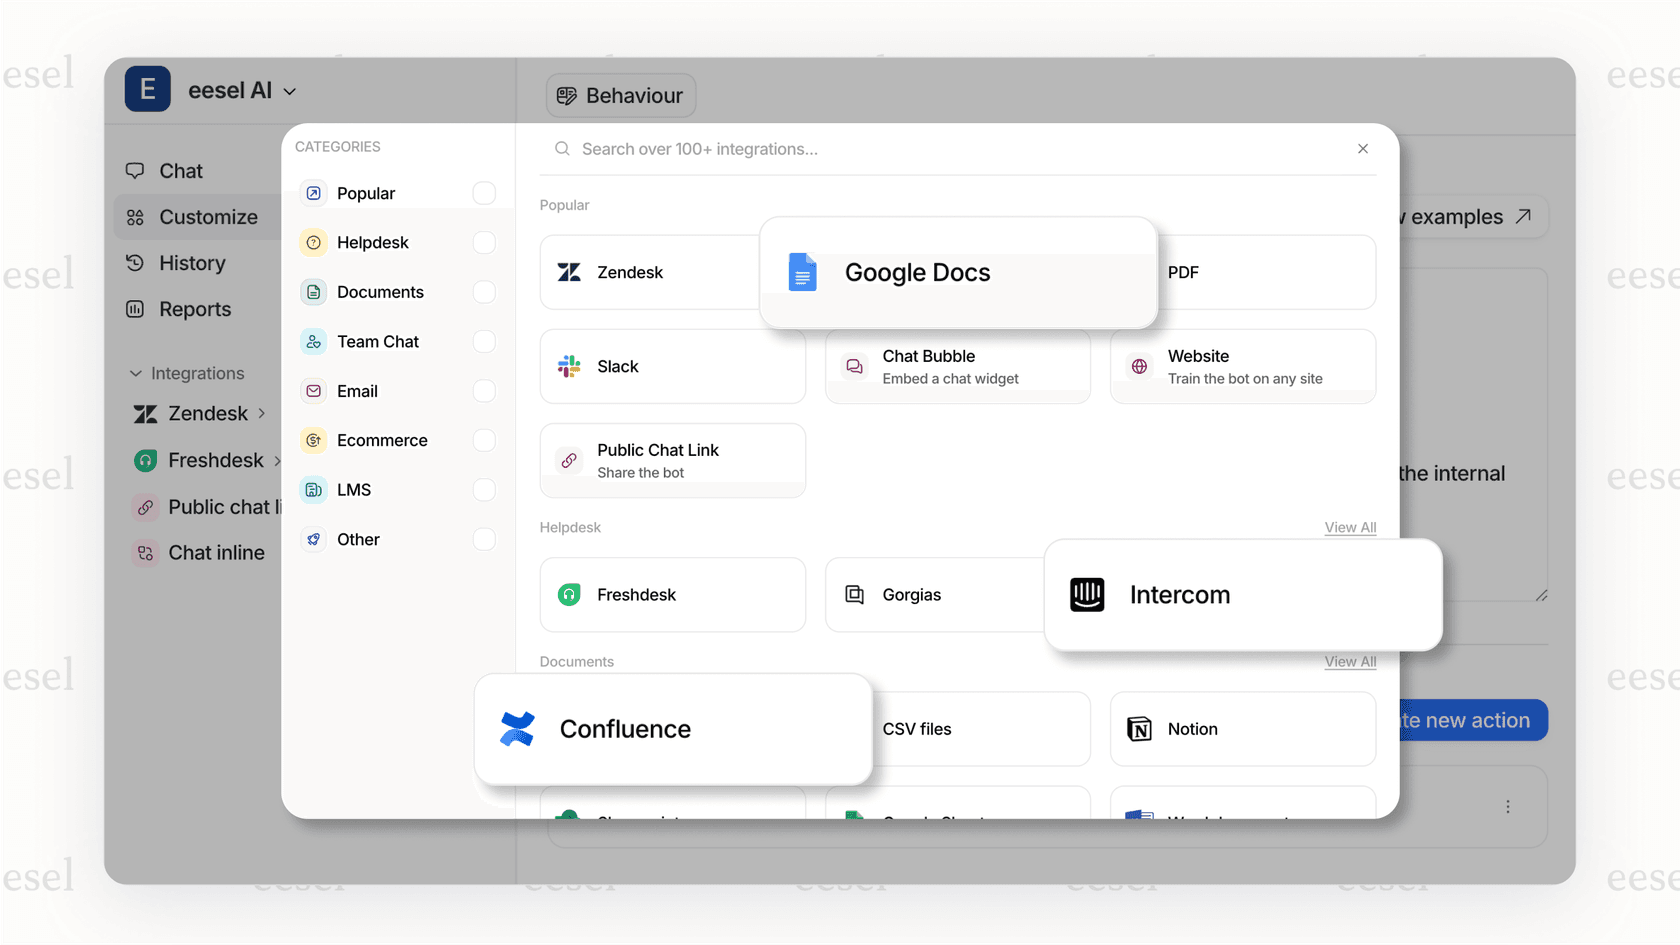Click the Ecommerce category icon
The image size is (1680, 945).
pos(314,440)
